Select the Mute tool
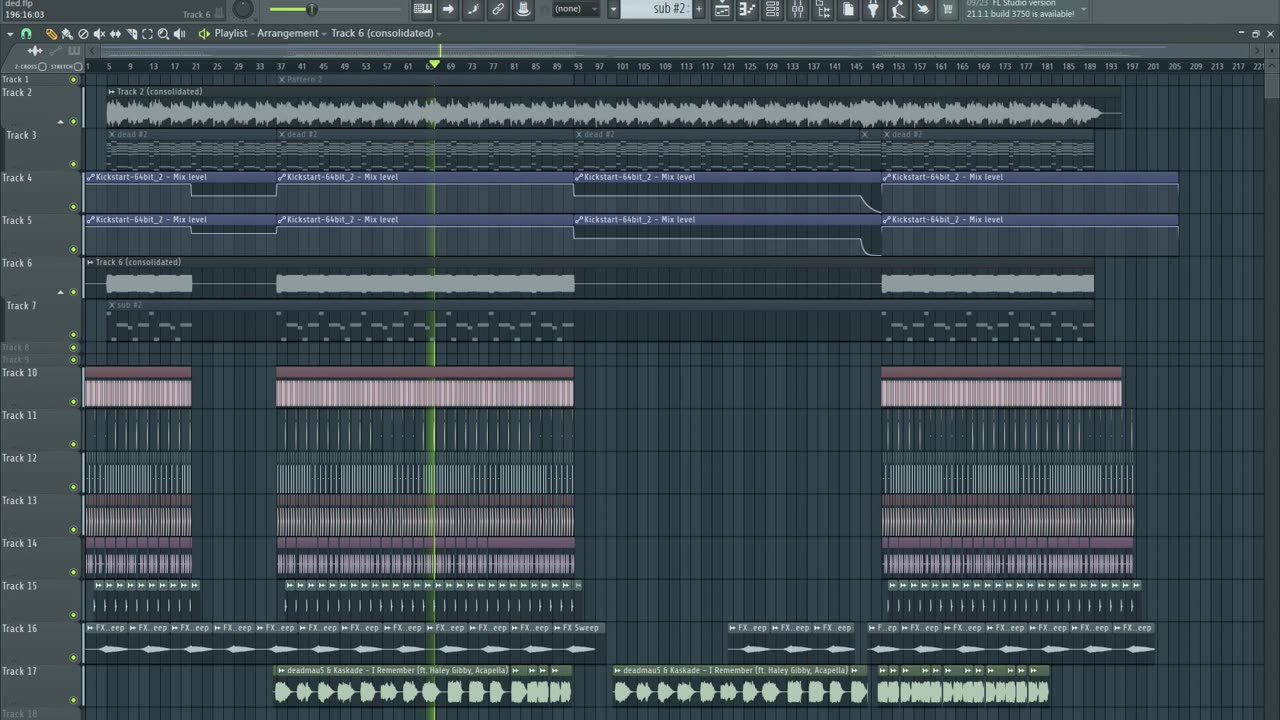Screen dimensions: 1280x720 pos(99,33)
